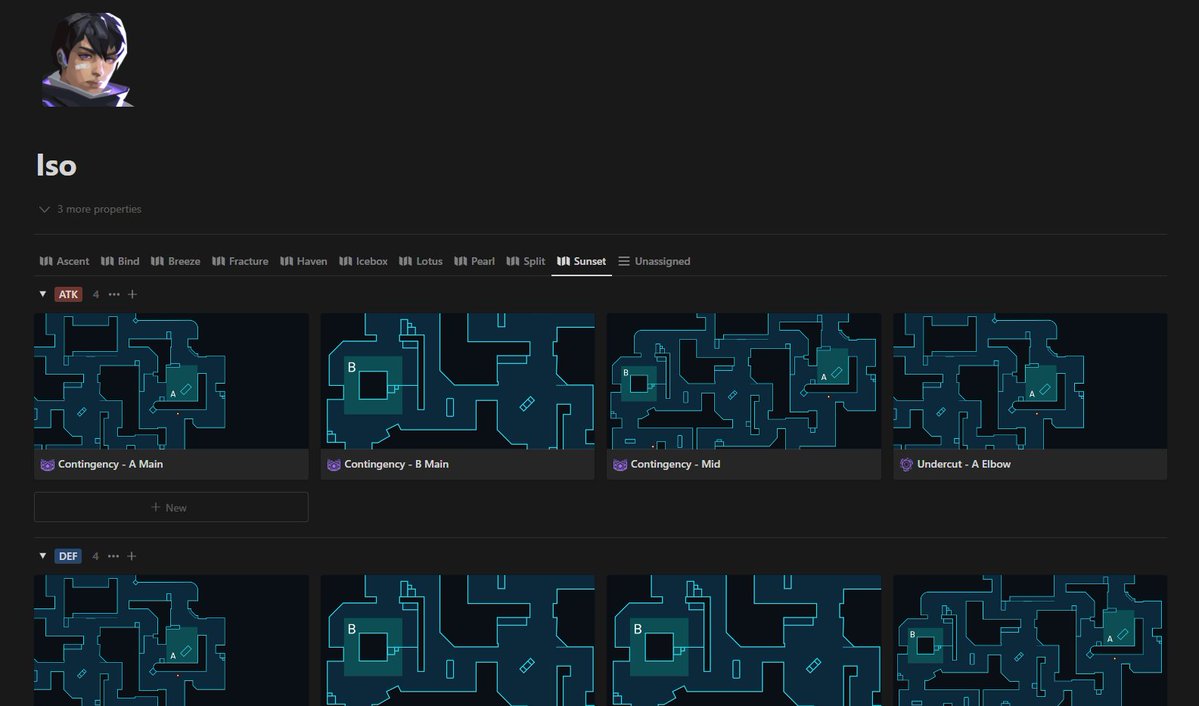Add a new card with the ATK plus icon
This screenshot has width=1199, height=706.
point(132,294)
